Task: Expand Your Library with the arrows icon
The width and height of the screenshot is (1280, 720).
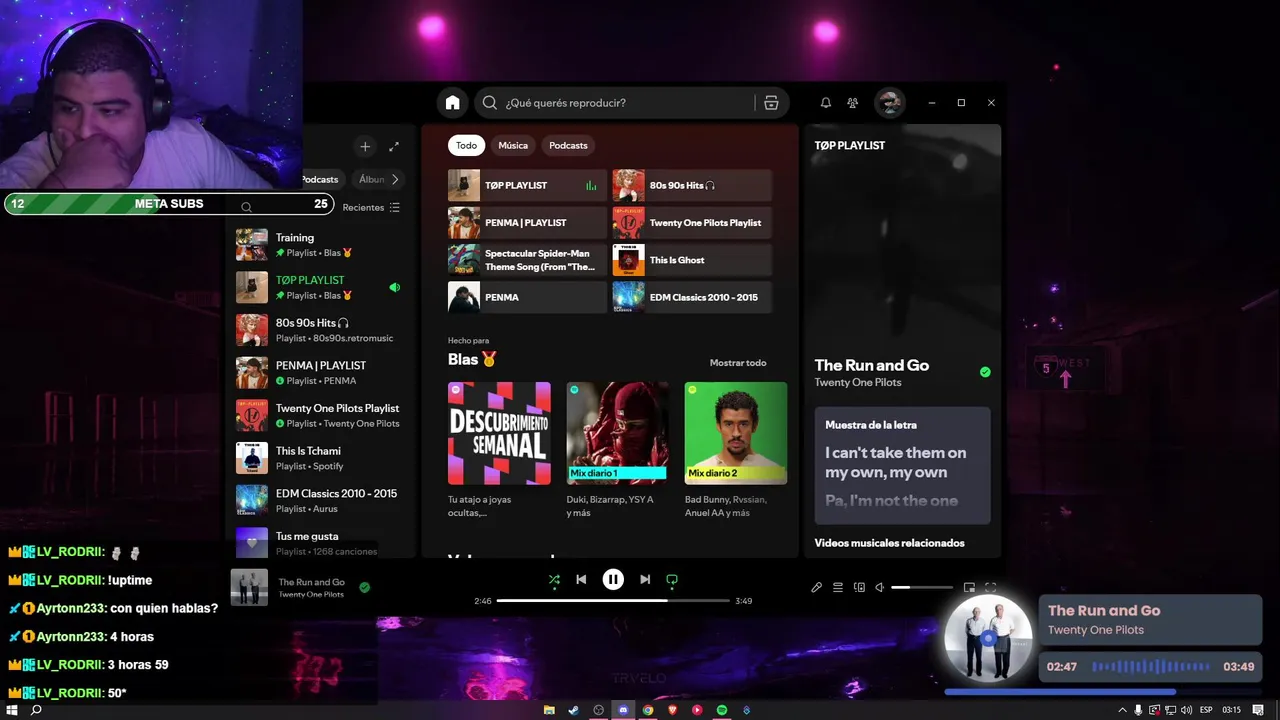Action: click(x=394, y=147)
